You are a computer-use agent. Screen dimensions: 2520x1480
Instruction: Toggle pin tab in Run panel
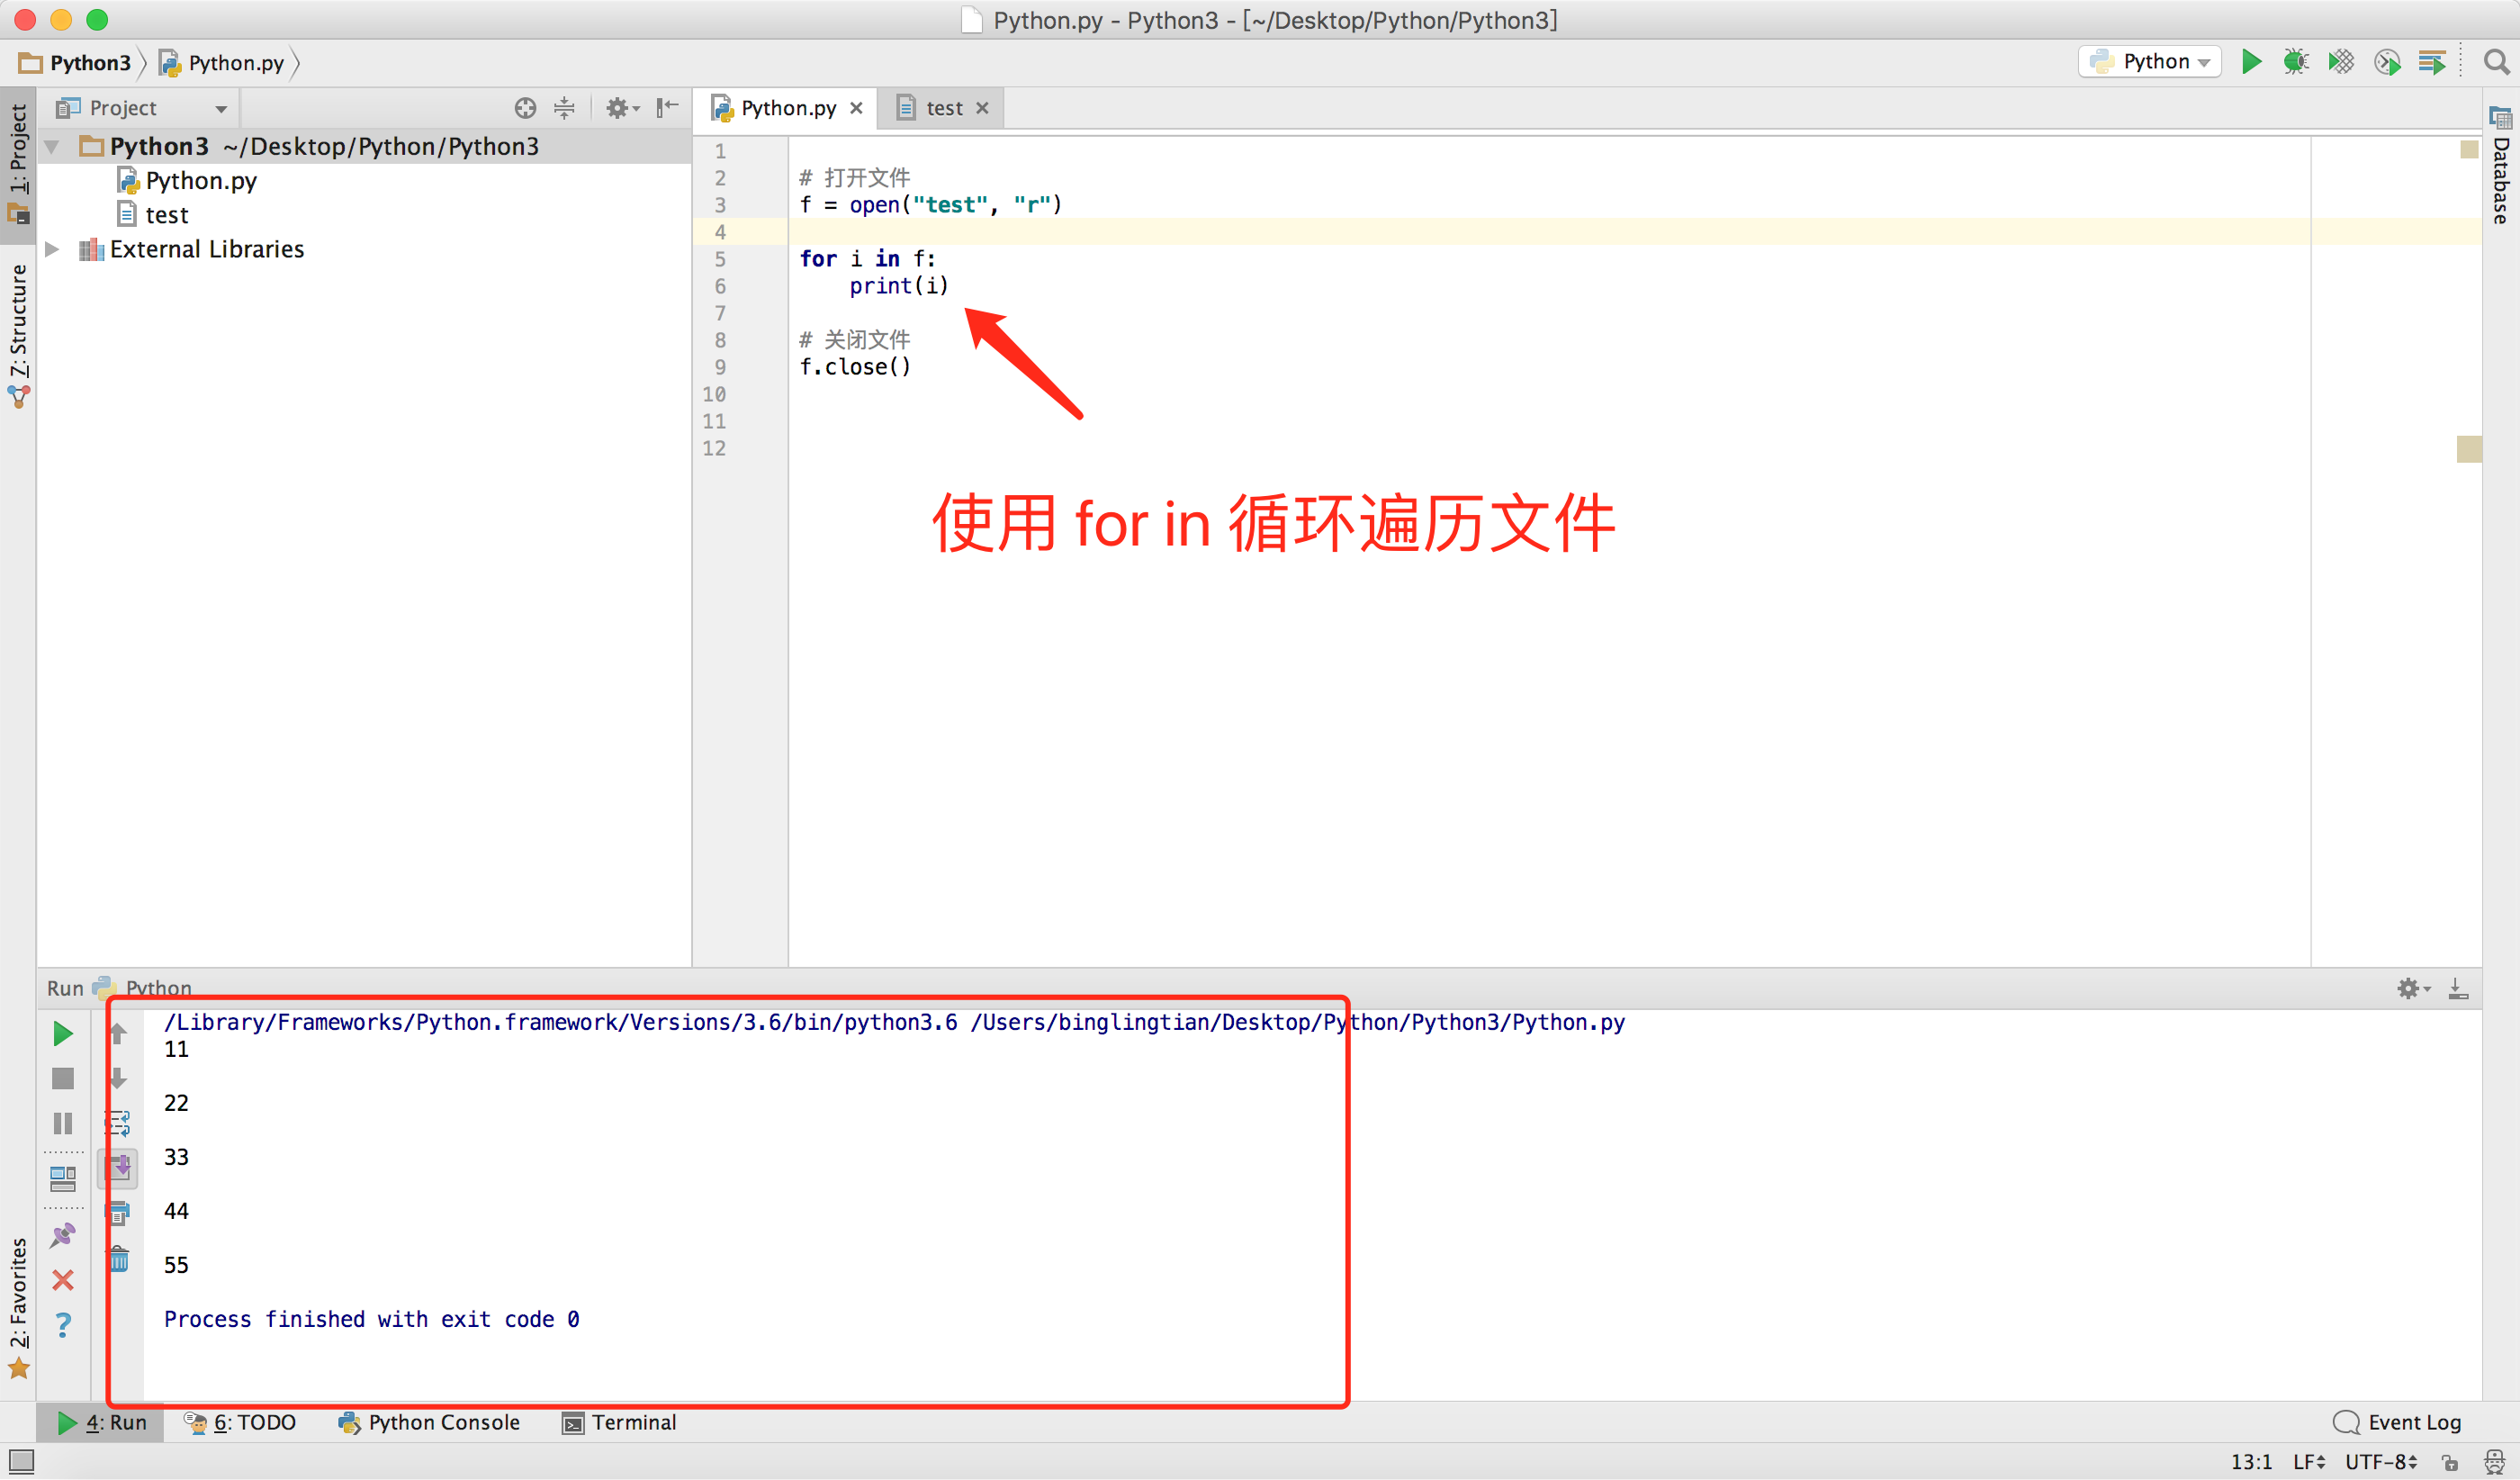coord(63,1234)
